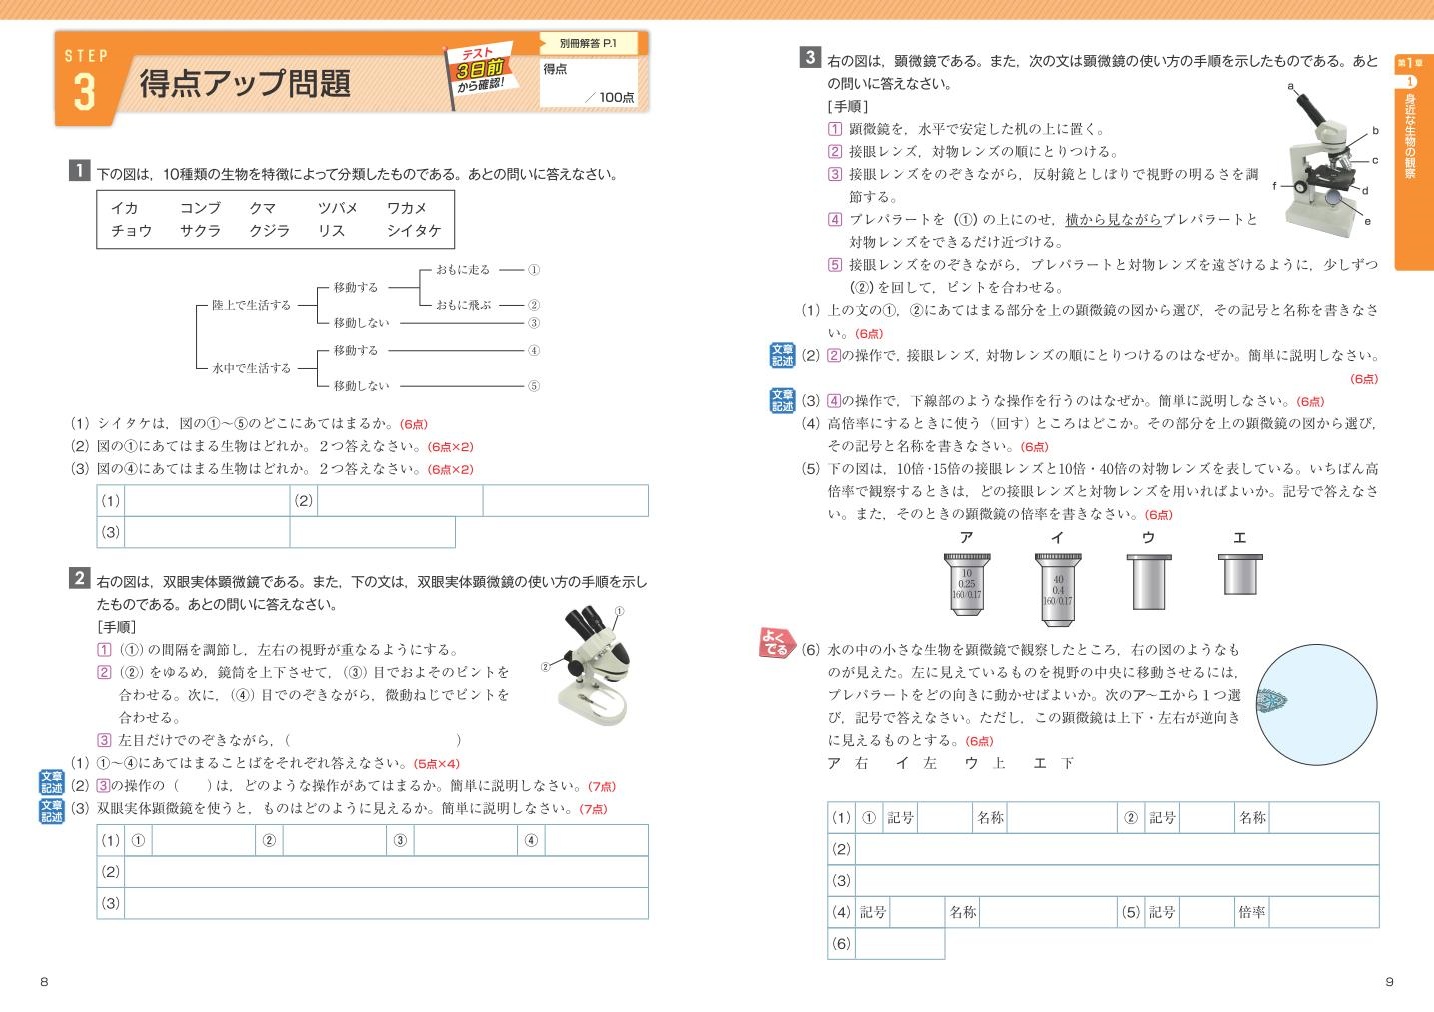The image size is (1434, 1012).
Task: Click the 名称 field in answer (4)
Action: [x=1049, y=912]
